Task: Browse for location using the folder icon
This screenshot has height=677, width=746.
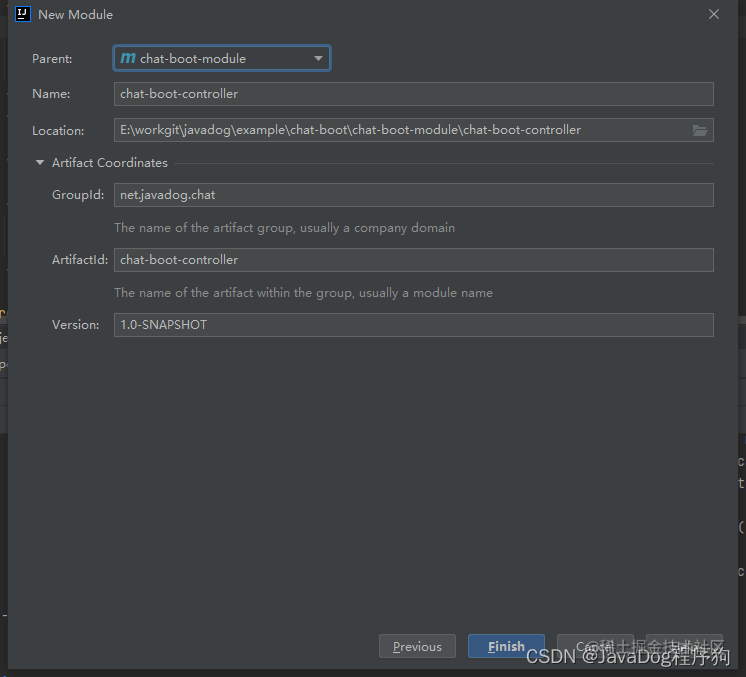Action: coord(700,130)
